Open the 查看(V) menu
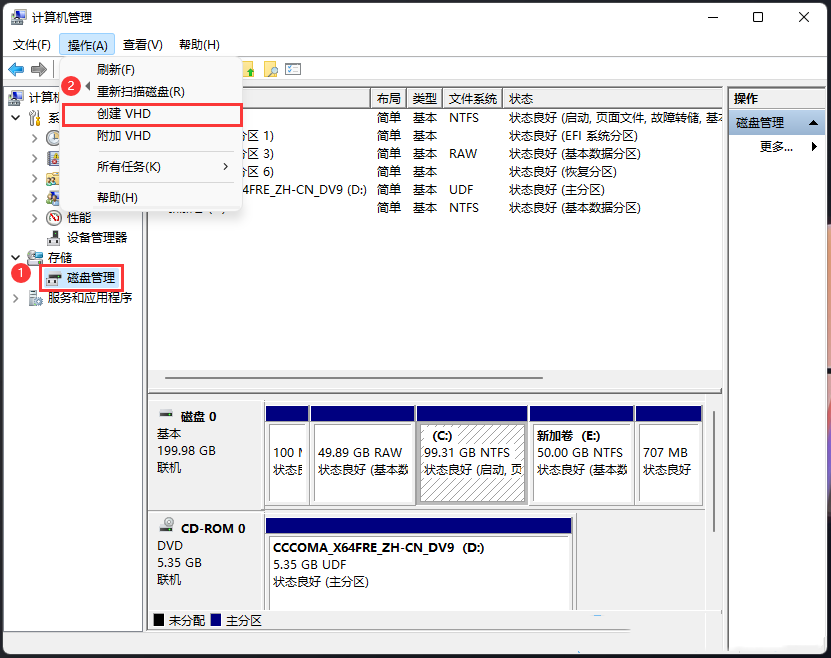This screenshot has height=658, width=831. (x=141, y=44)
